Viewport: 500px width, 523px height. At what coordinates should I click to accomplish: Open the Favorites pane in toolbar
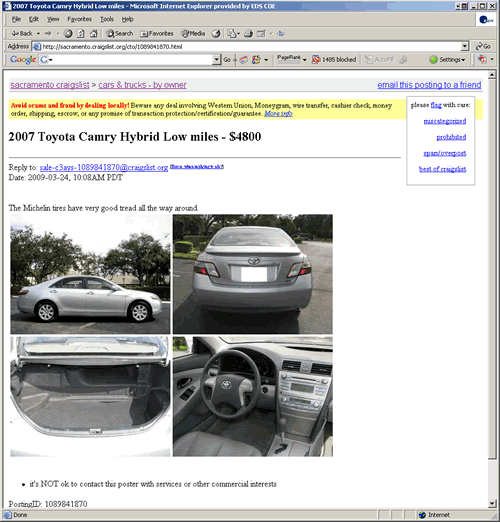point(157,33)
